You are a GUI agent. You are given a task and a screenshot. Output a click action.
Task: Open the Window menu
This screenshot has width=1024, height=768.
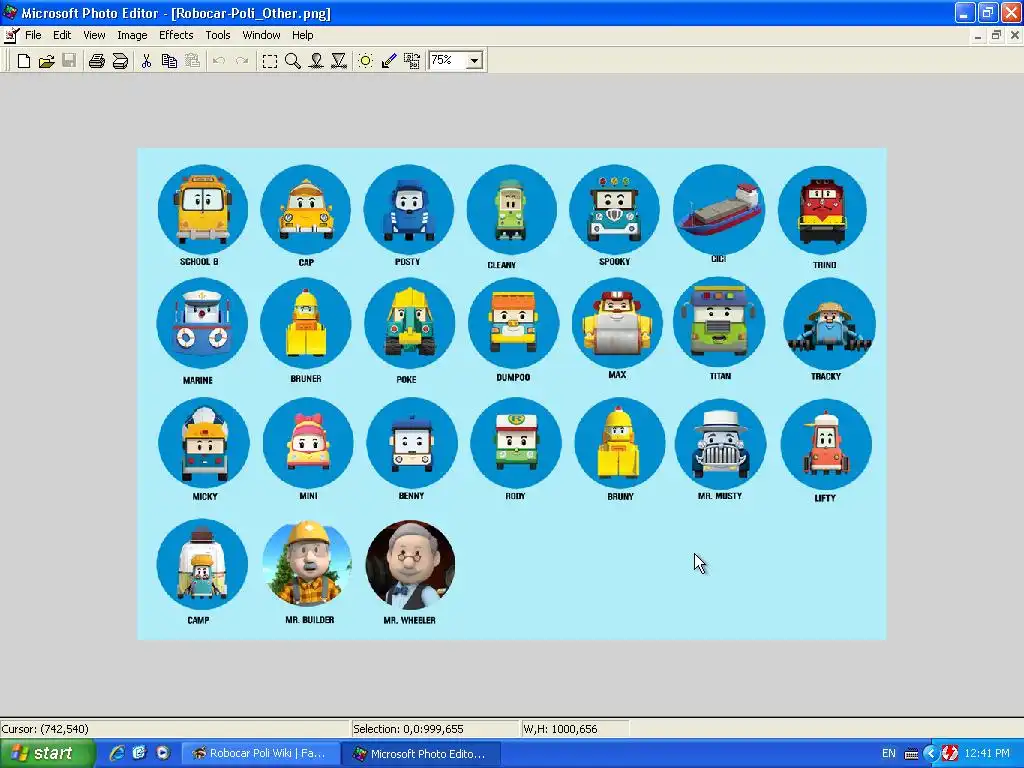click(x=261, y=35)
